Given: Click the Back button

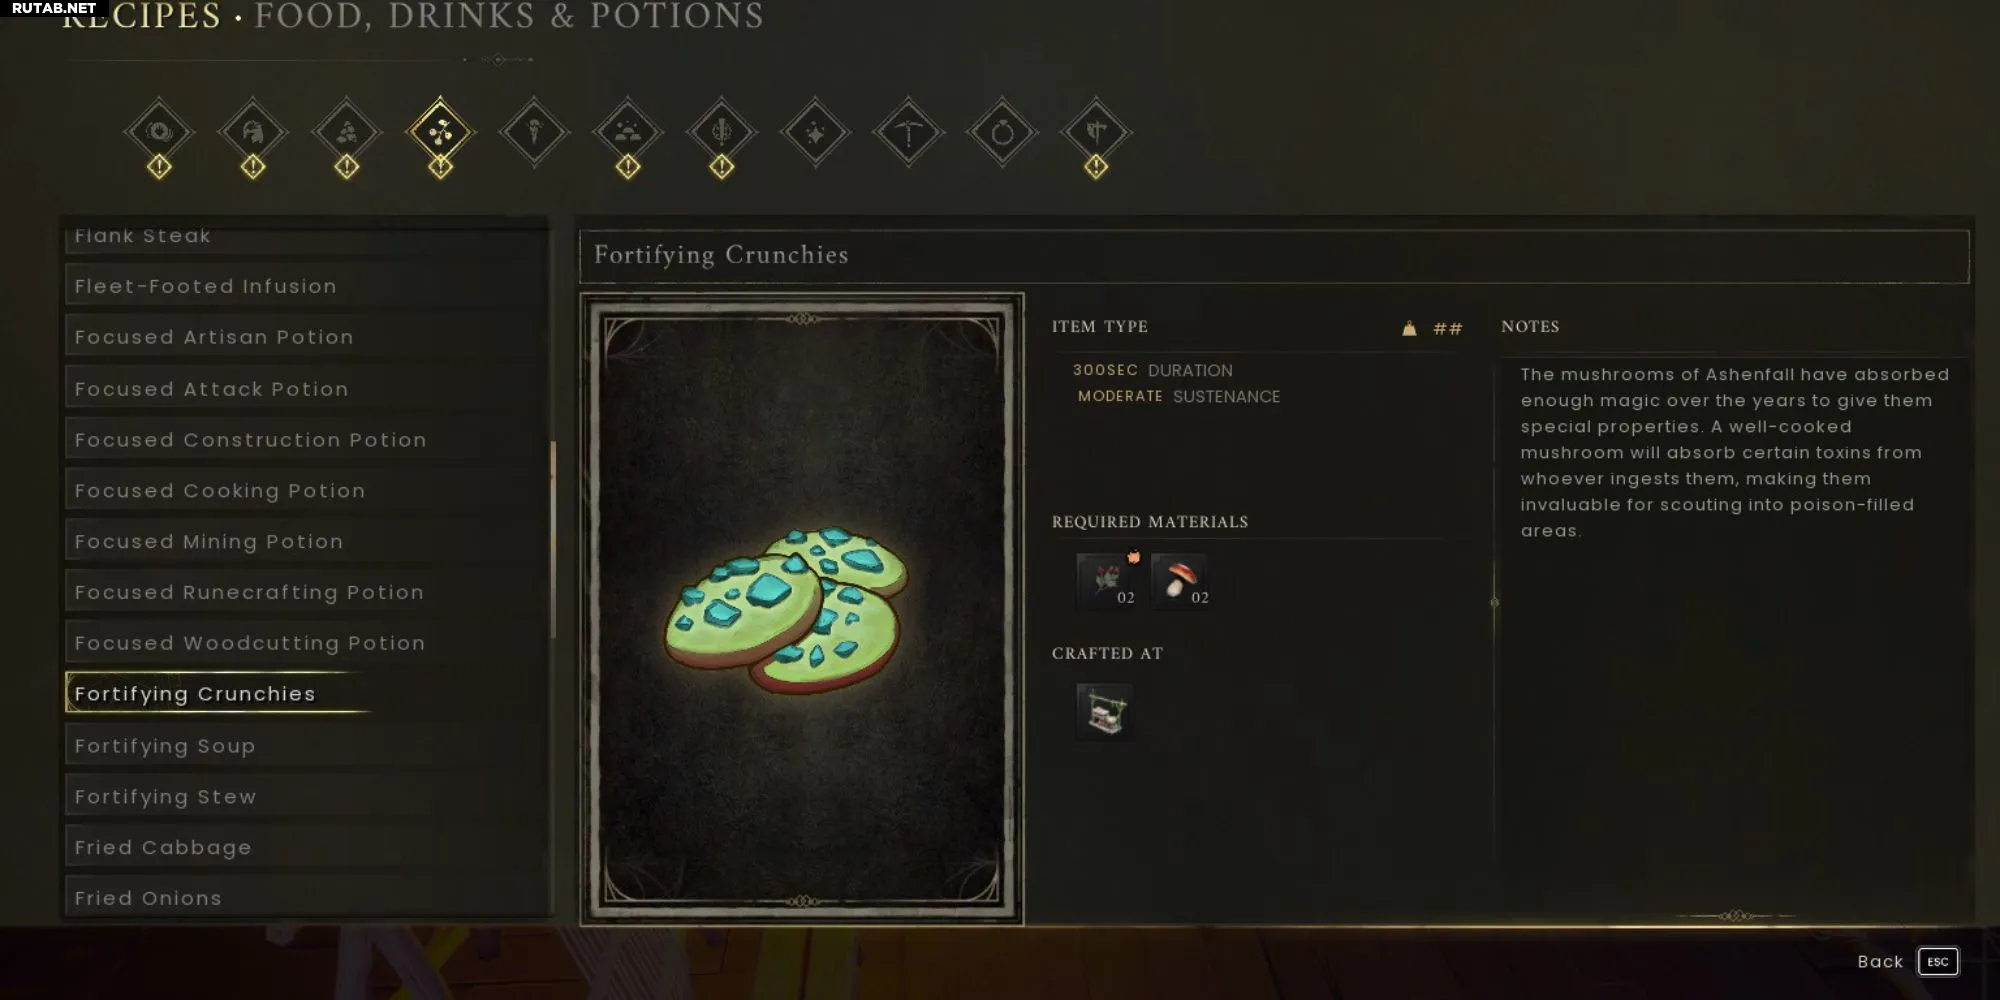Looking at the screenshot, I should click(x=1880, y=962).
